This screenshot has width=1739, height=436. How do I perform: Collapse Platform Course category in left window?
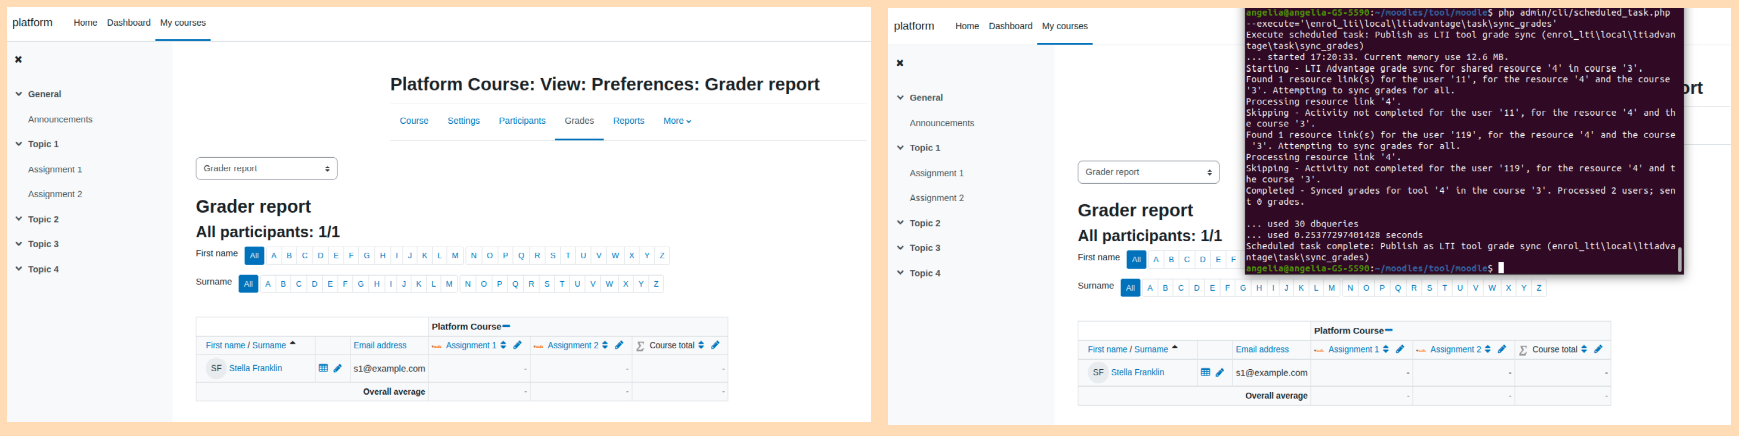point(507,326)
